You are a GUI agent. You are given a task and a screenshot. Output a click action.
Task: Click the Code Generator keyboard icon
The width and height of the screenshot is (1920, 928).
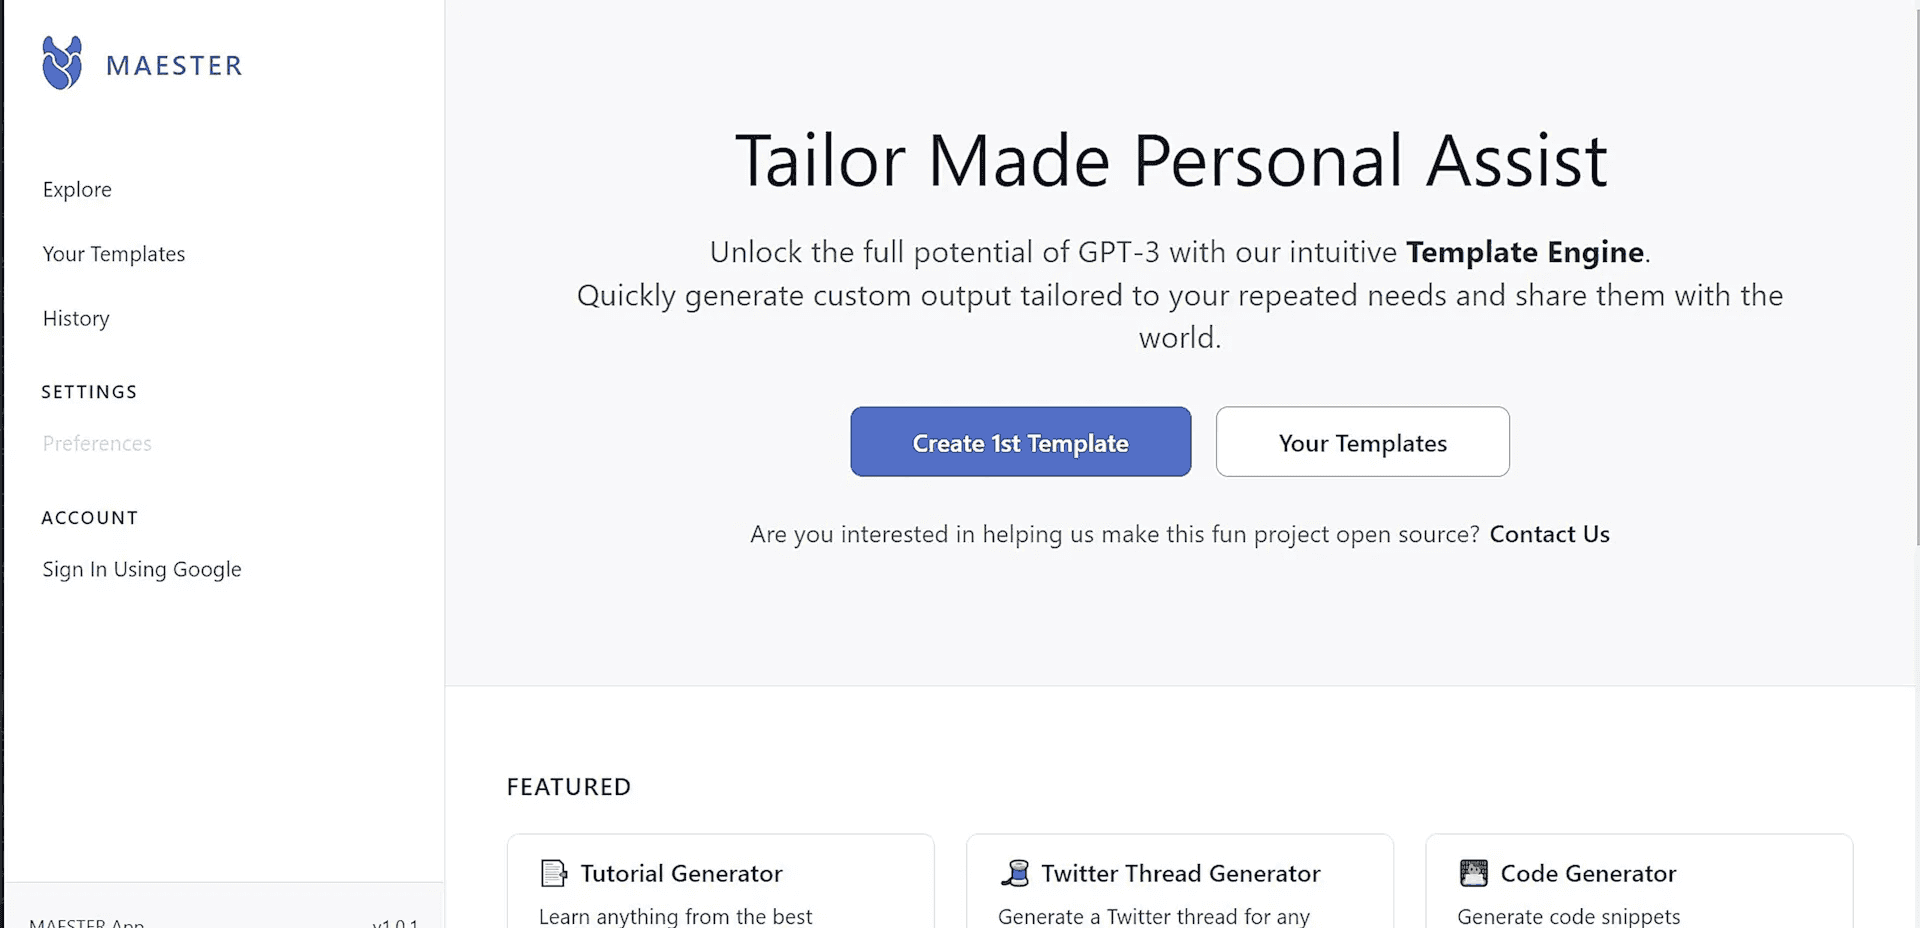point(1473,873)
